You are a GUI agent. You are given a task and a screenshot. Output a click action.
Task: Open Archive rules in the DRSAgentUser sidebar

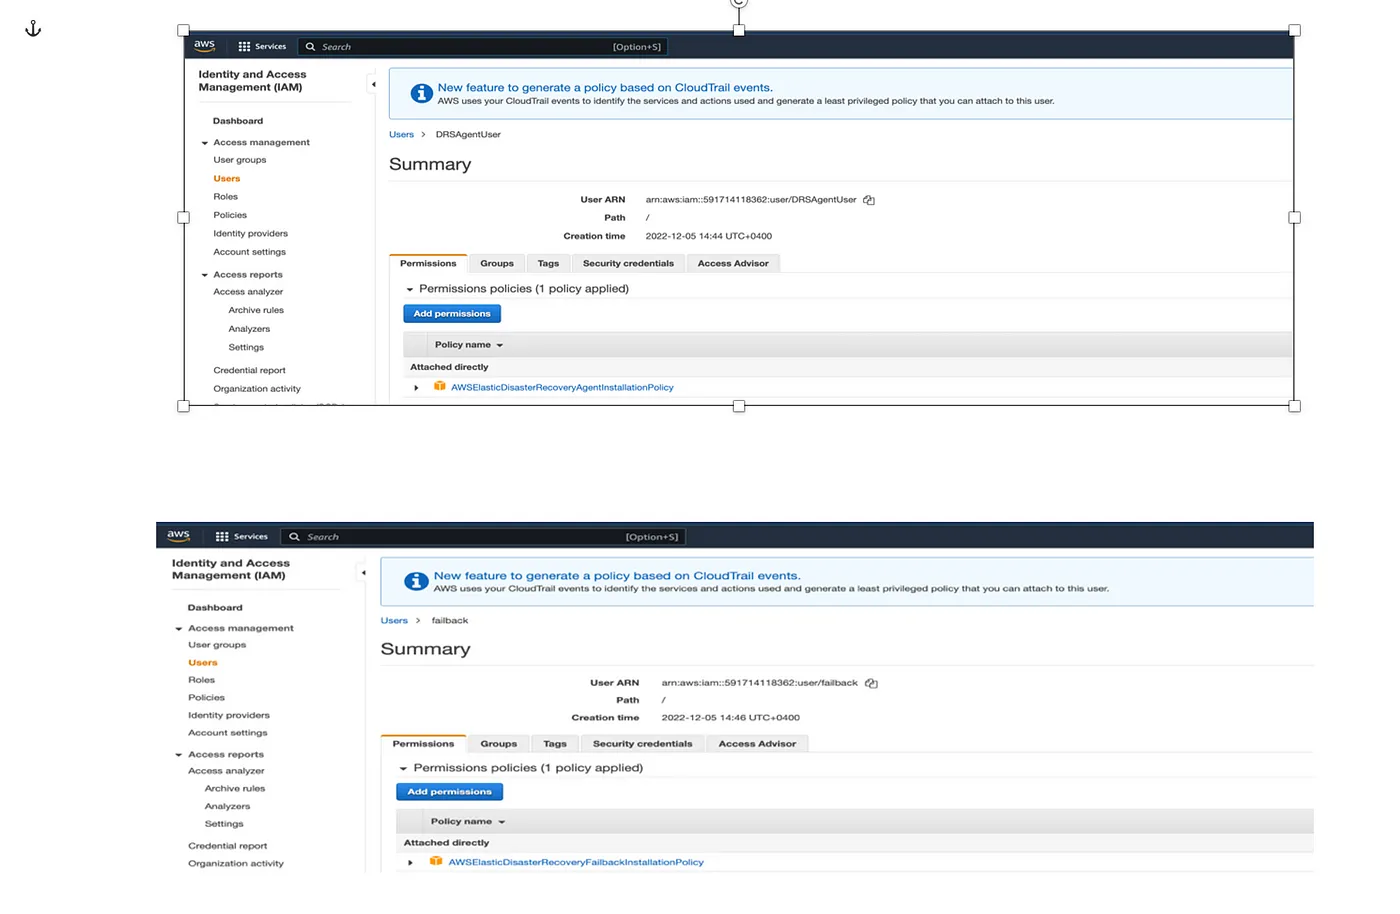[x=256, y=310]
